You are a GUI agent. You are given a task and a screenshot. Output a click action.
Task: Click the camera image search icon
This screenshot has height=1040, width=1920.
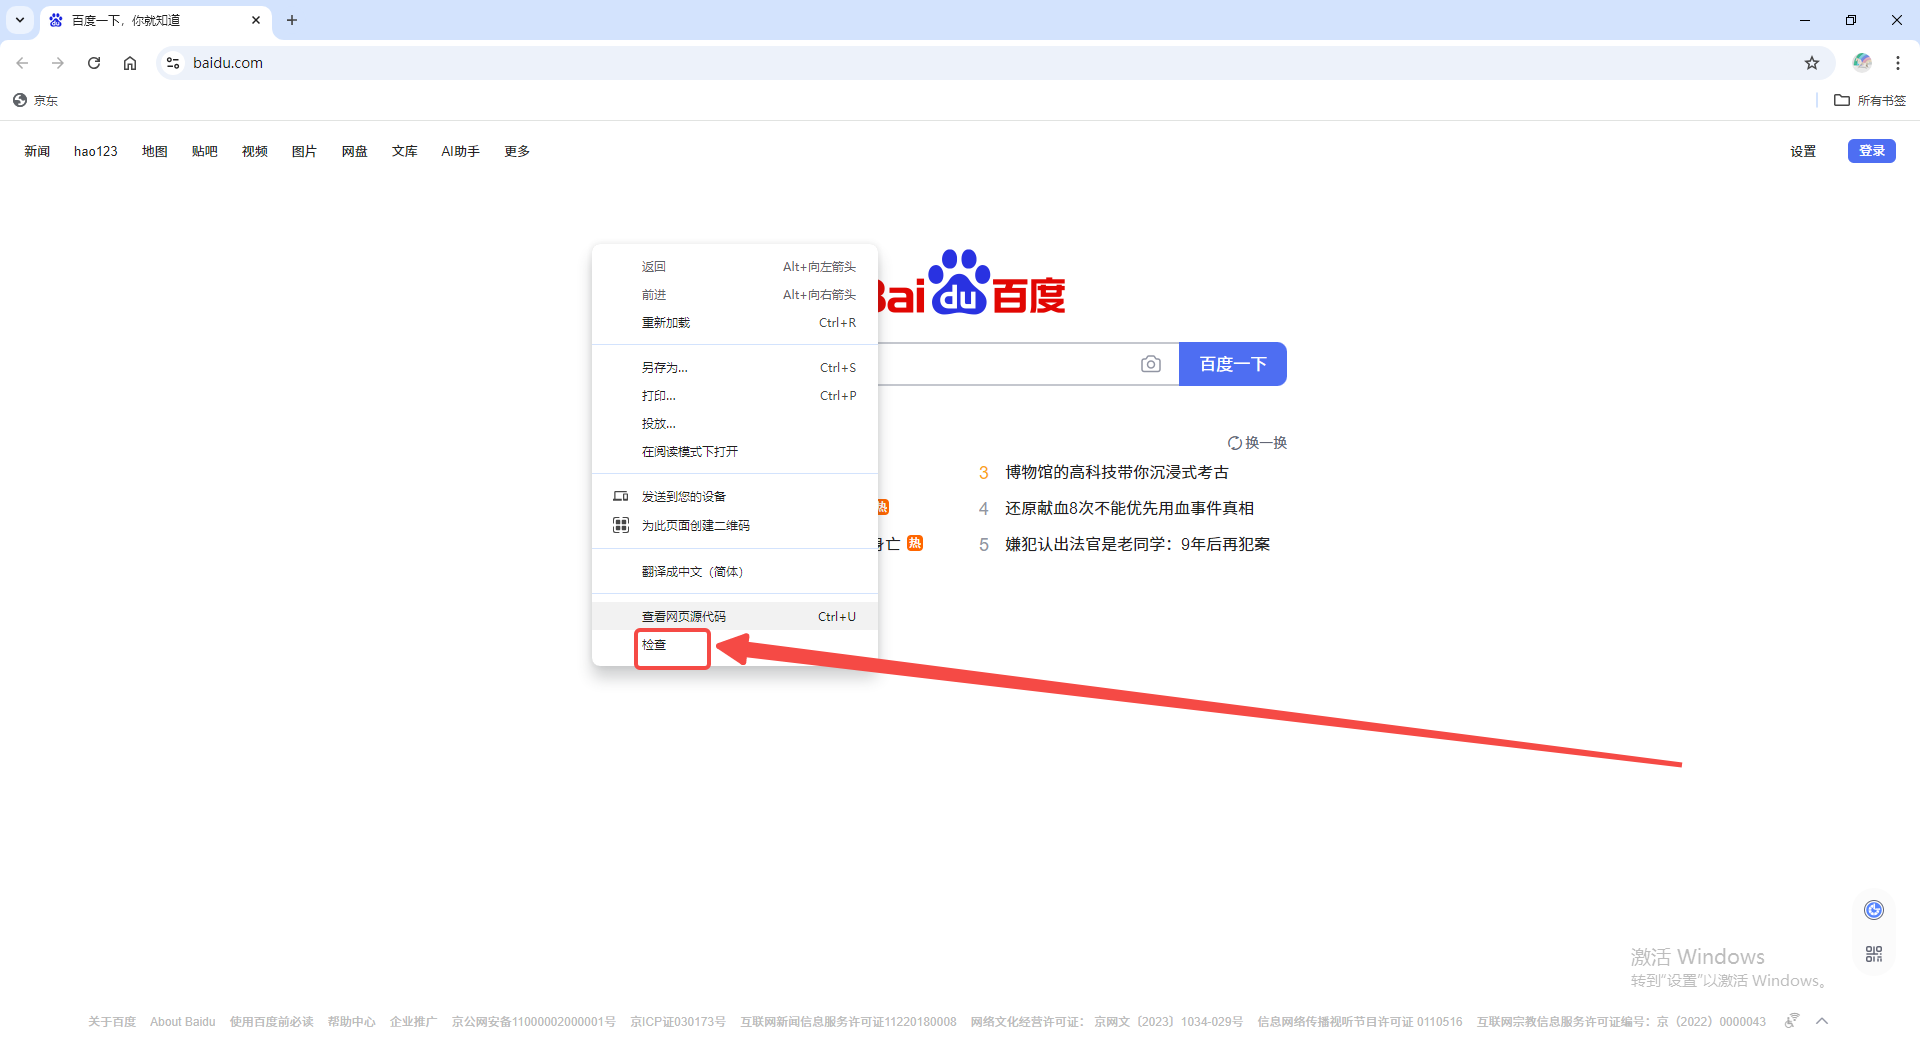point(1151,364)
